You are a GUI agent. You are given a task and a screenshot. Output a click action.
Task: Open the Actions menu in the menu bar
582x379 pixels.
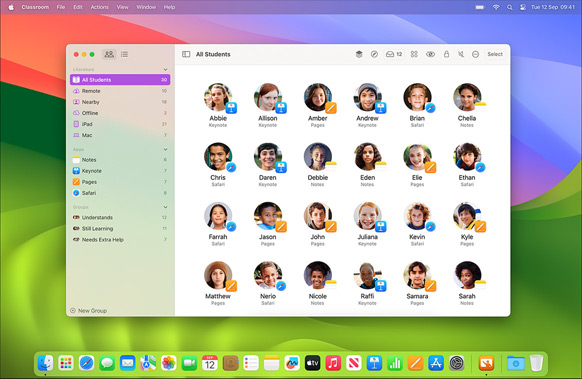(x=99, y=7)
